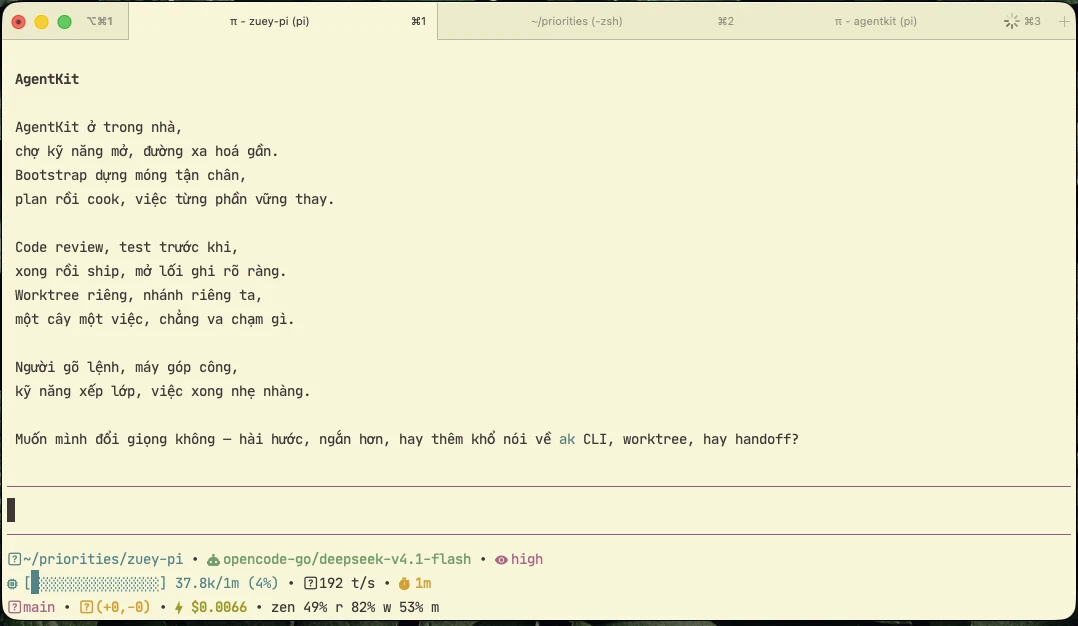The image size is (1078, 626).
Task: Click the activity spinner on agentkit tab
Action: (1011, 21)
